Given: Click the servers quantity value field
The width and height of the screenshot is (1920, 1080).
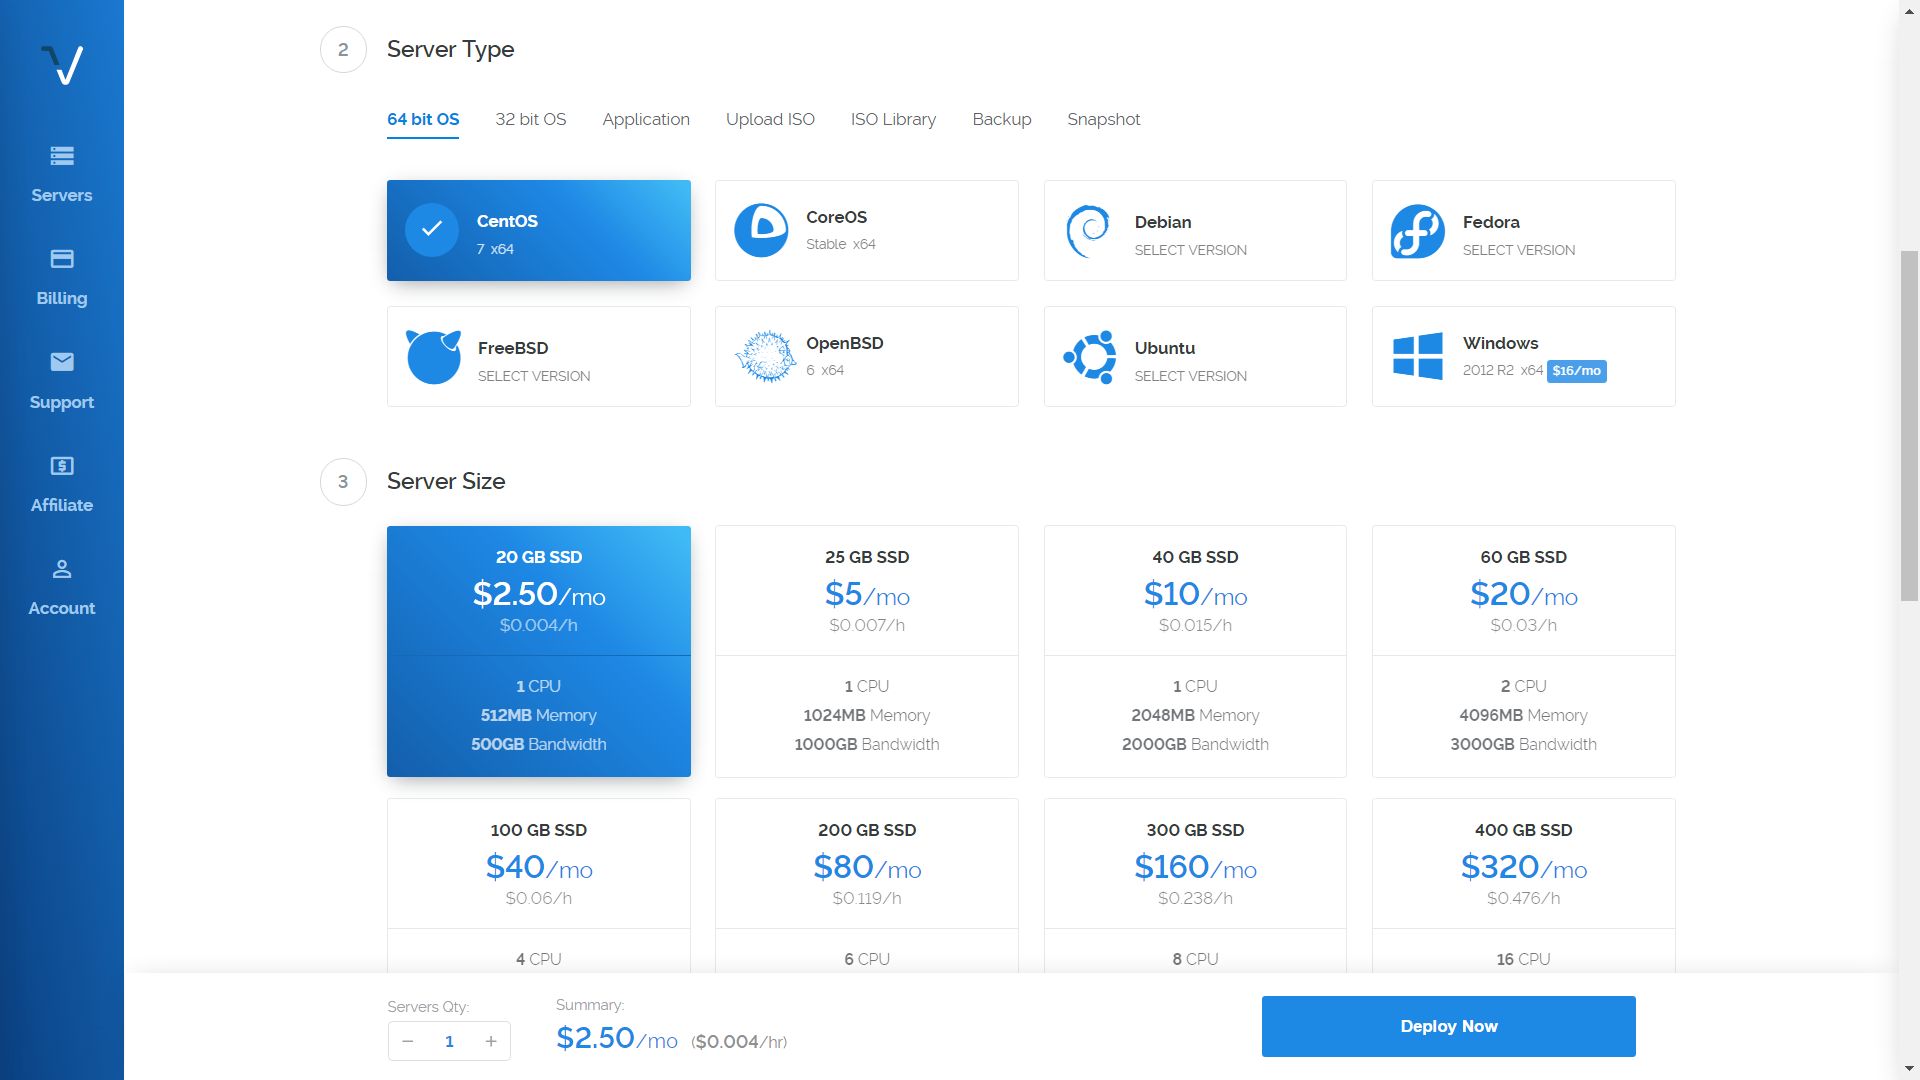Looking at the screenshot, I should pyautogui.click(x=449, y=1041).
